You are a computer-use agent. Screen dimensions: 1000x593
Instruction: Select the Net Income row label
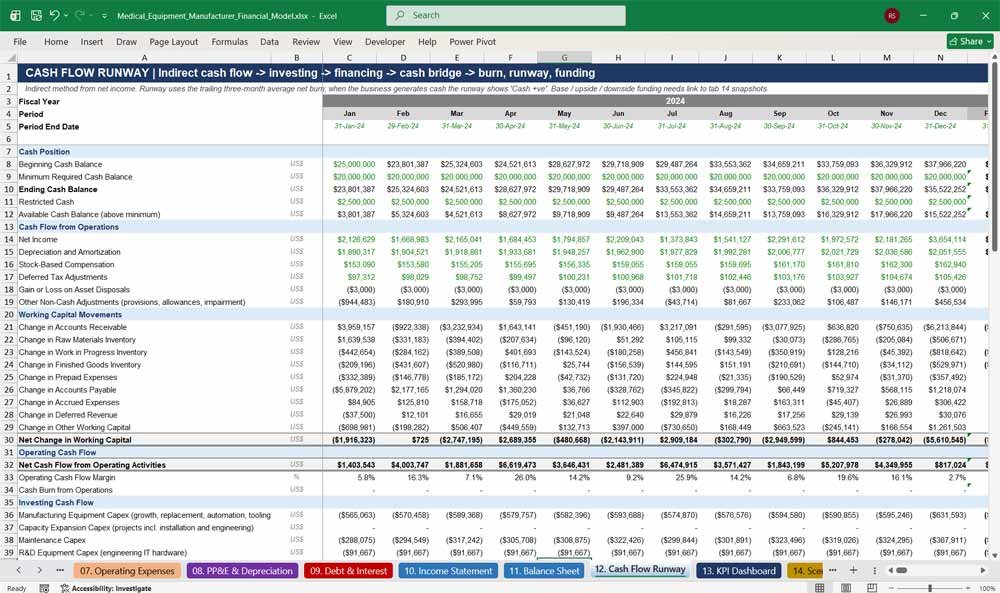pos(38,239)
